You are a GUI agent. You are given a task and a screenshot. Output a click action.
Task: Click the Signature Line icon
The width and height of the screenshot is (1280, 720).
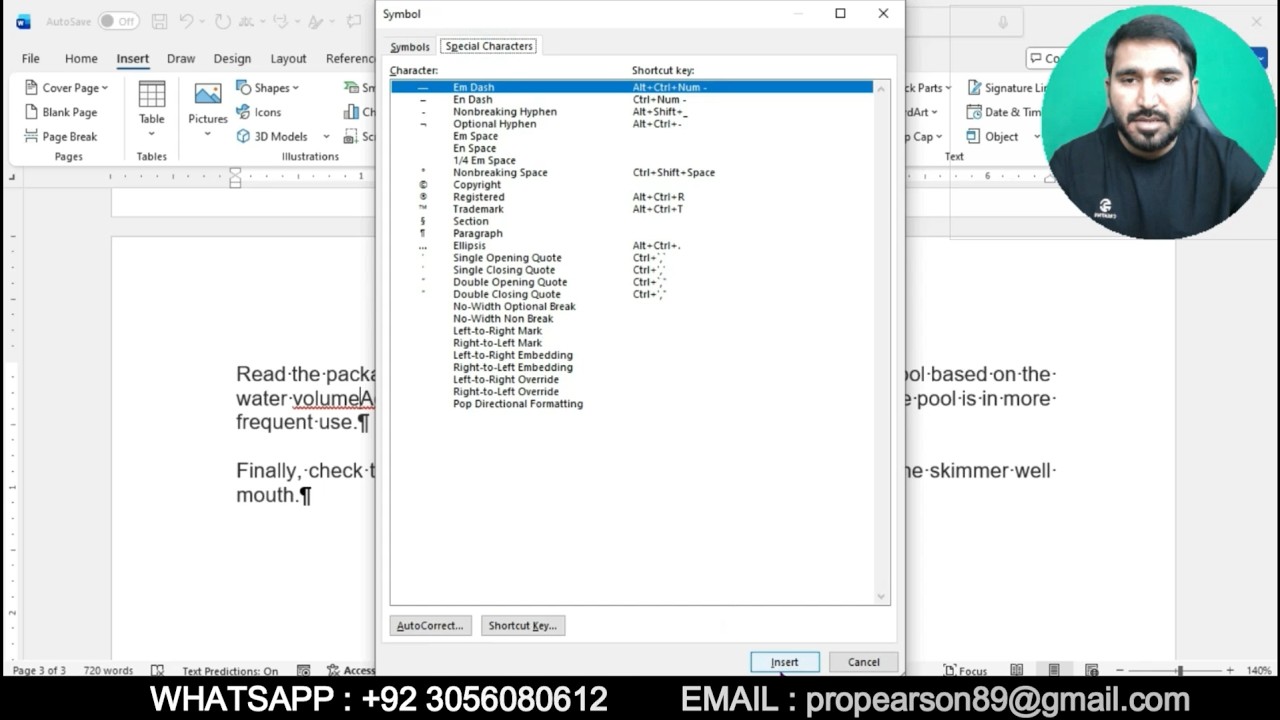pyautogui.click(x=975, y=88)
